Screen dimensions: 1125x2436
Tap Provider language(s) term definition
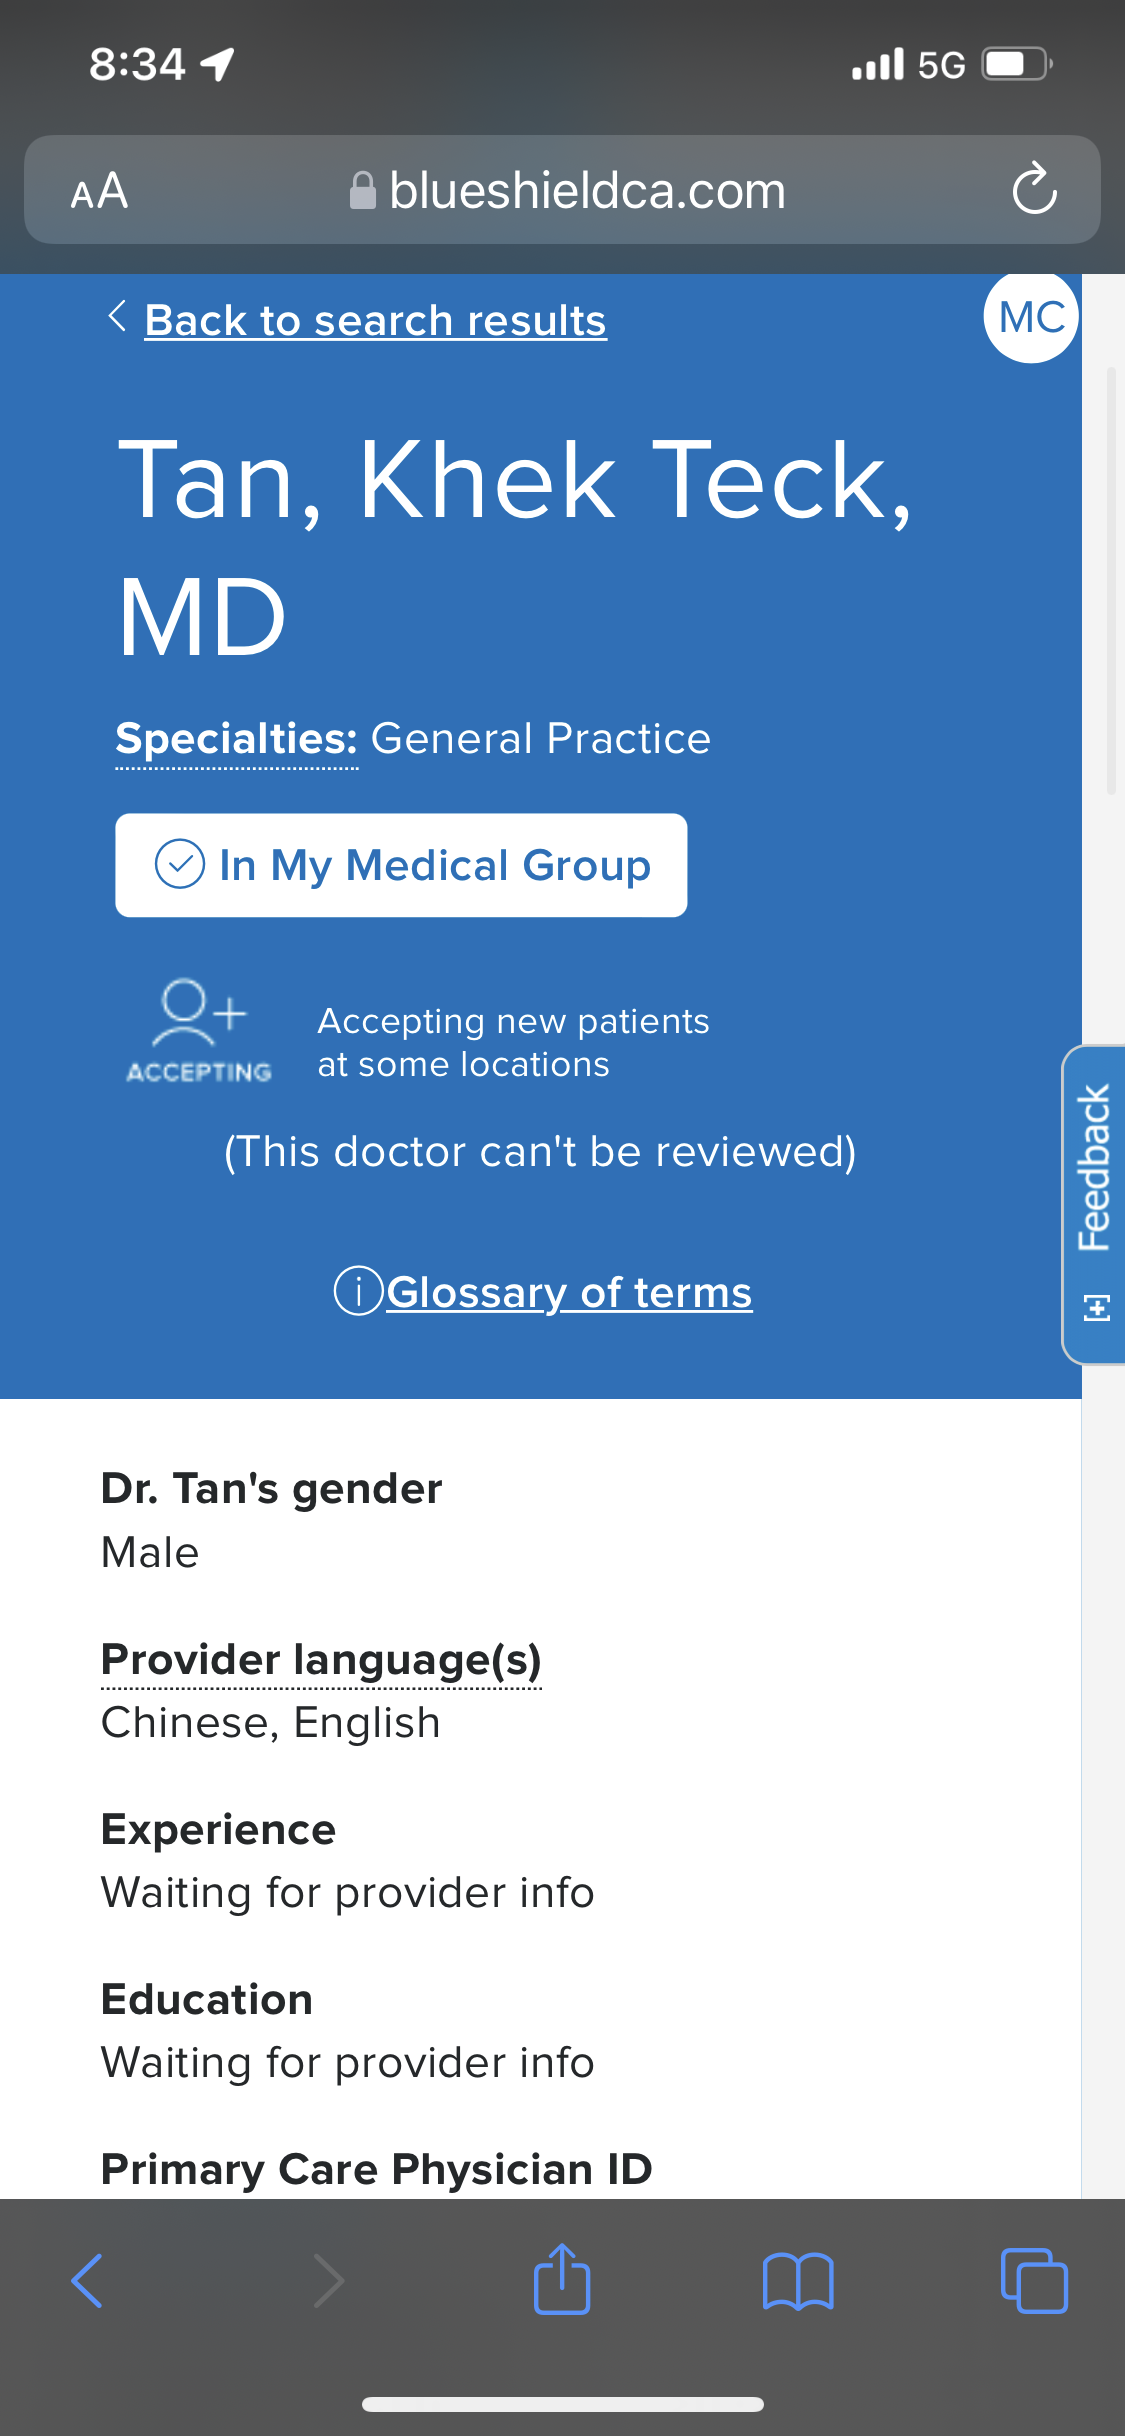tap(321, 1660)
